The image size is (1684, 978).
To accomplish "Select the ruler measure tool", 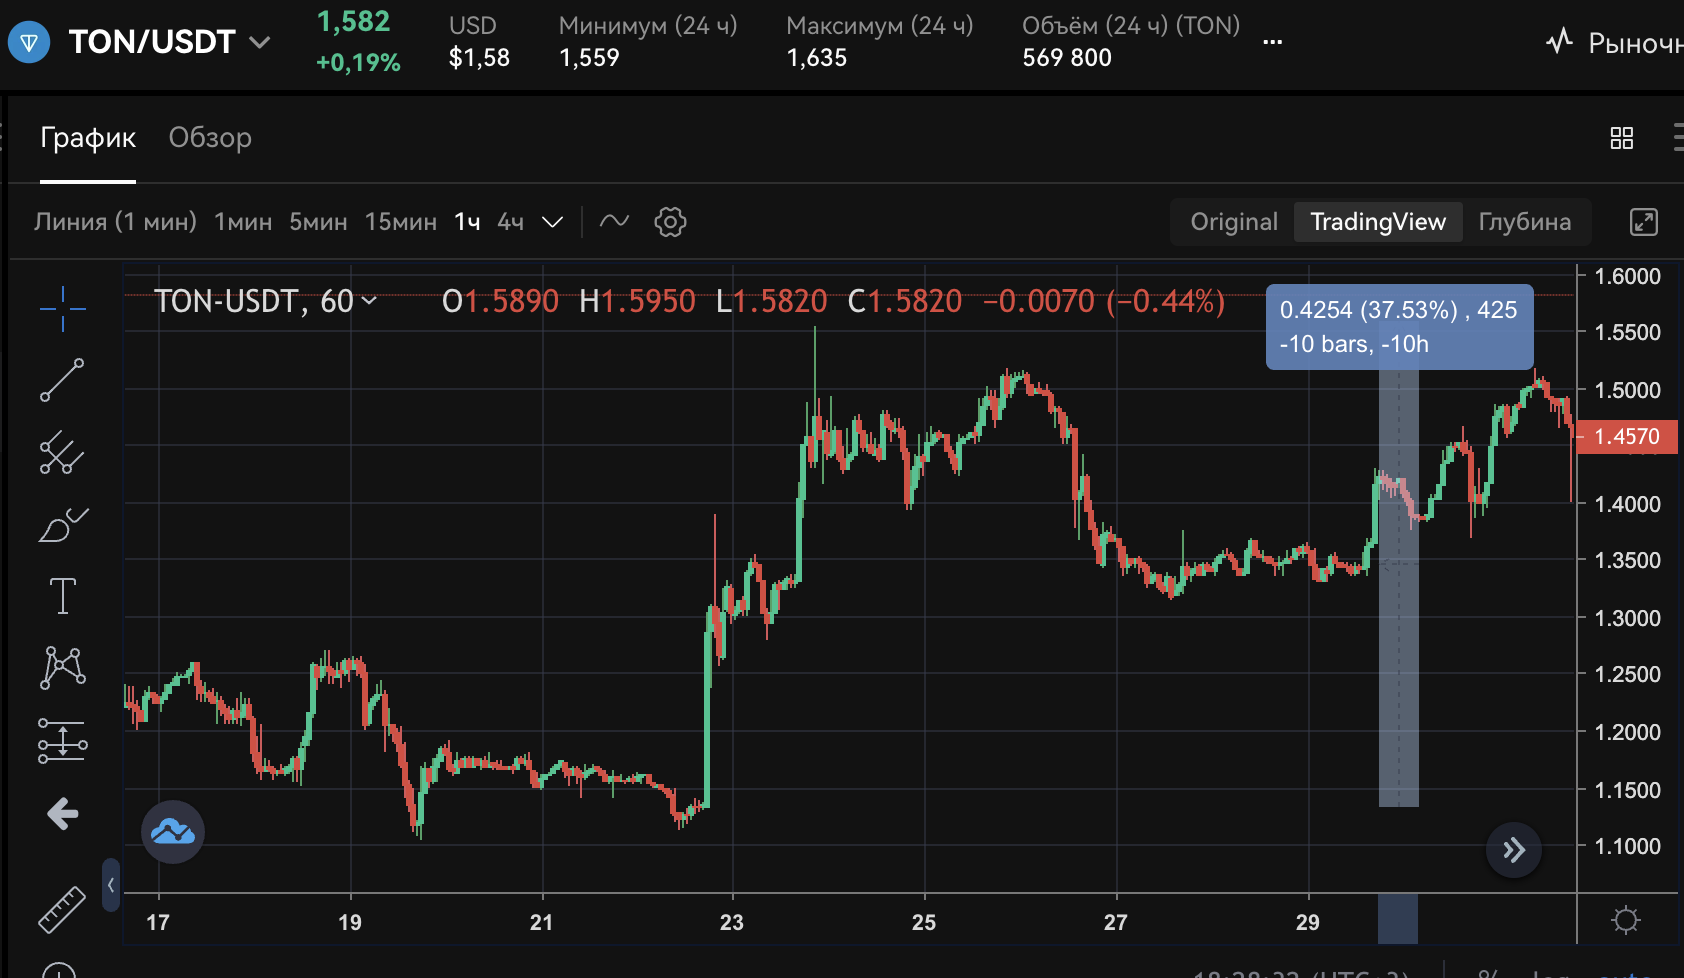I will pyautogui.click(x=62, y=909).
